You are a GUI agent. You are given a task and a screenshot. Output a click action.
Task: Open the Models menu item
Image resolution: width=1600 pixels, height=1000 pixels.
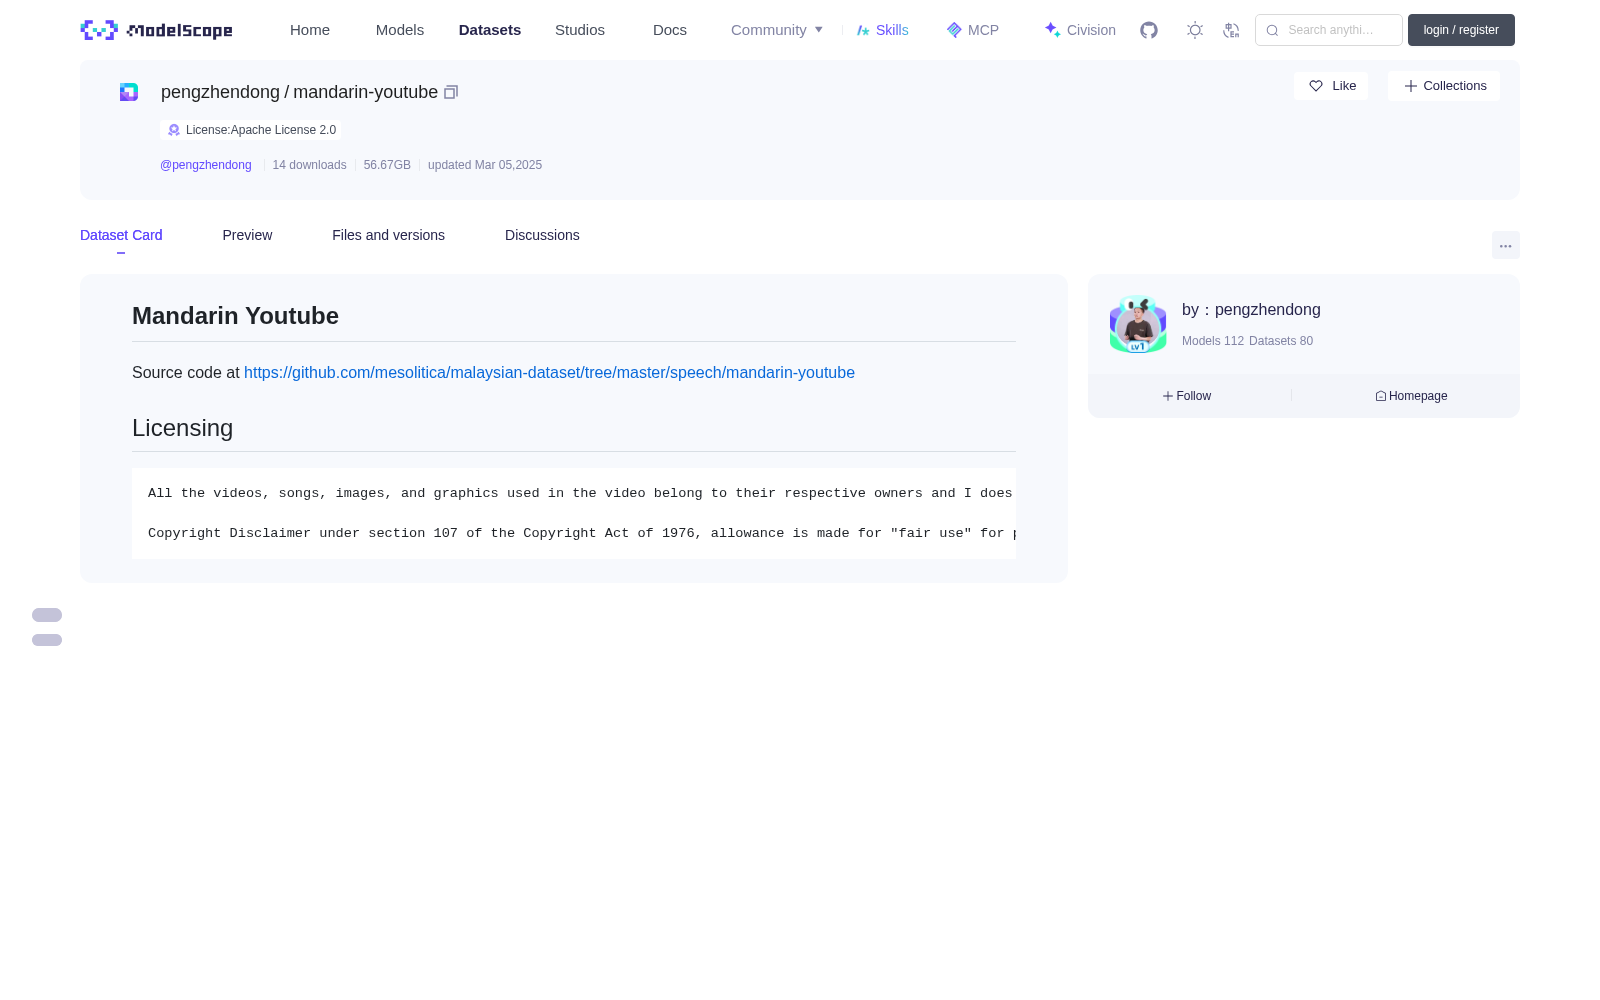[400, 30]
